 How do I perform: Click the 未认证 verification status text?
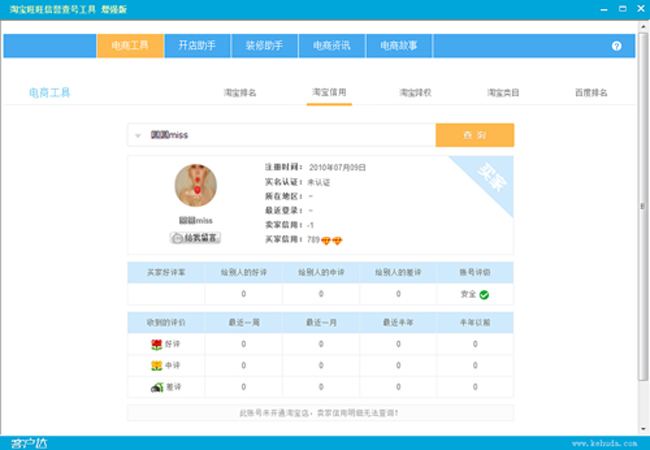coord(318,182)
